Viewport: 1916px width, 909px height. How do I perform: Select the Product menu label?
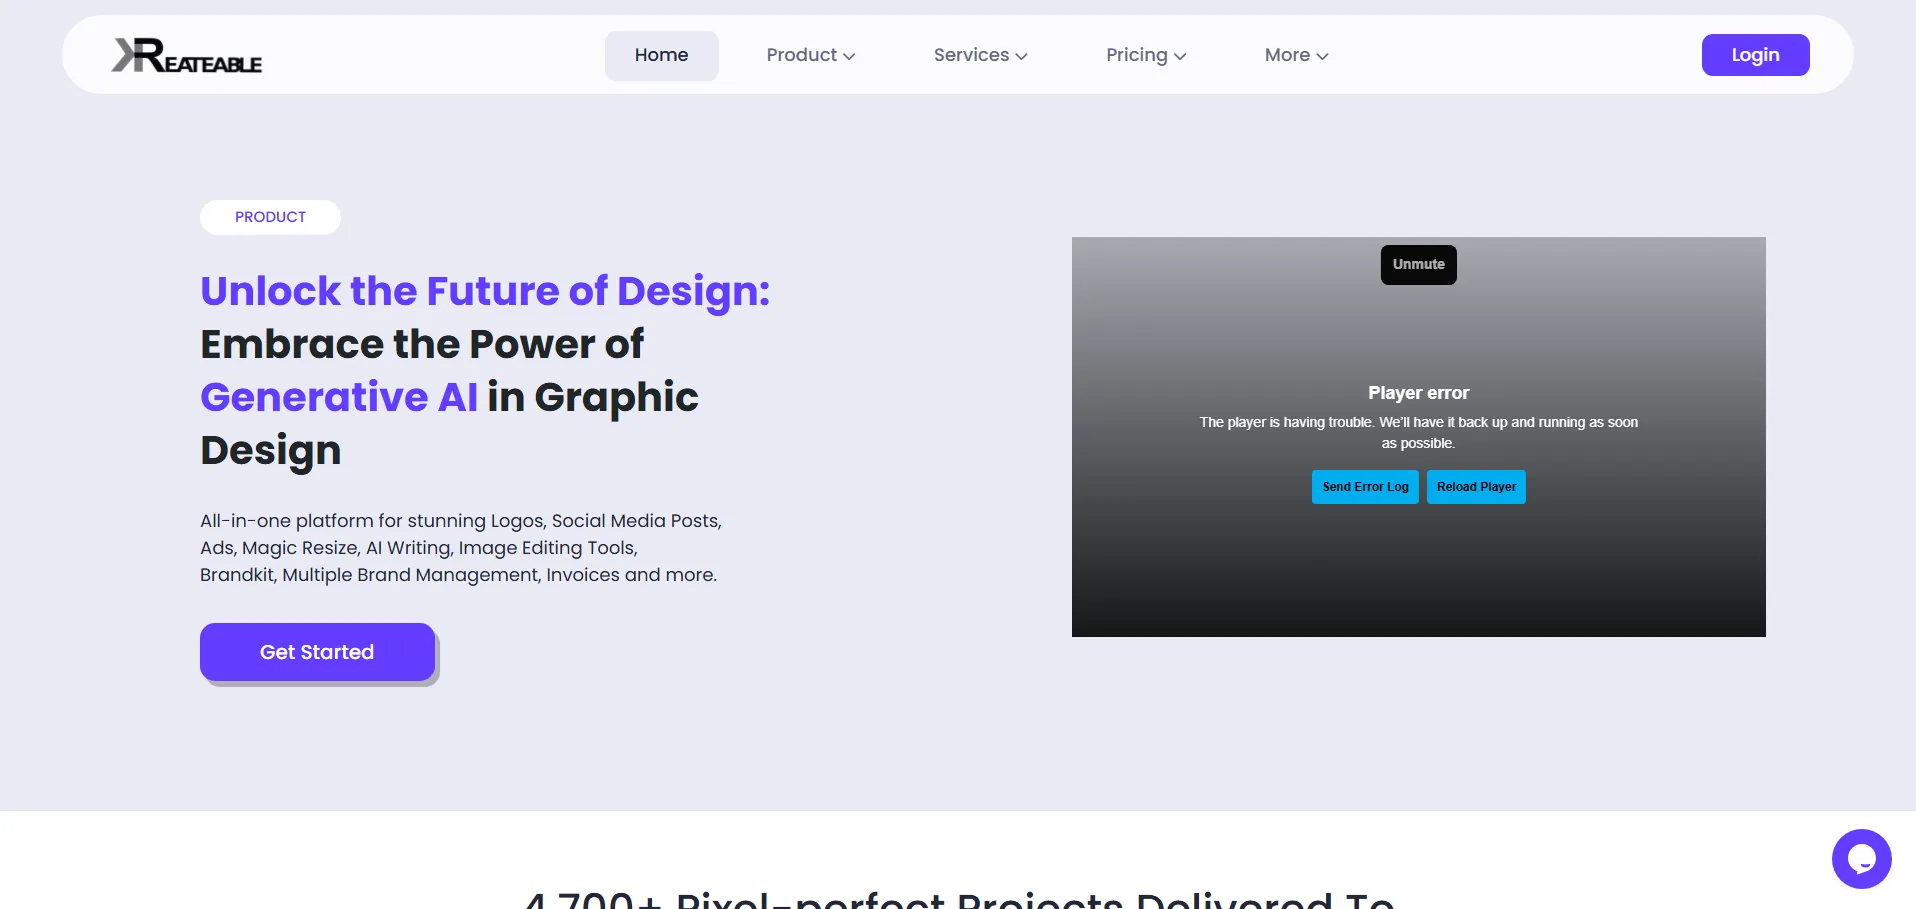coord(801,55)
